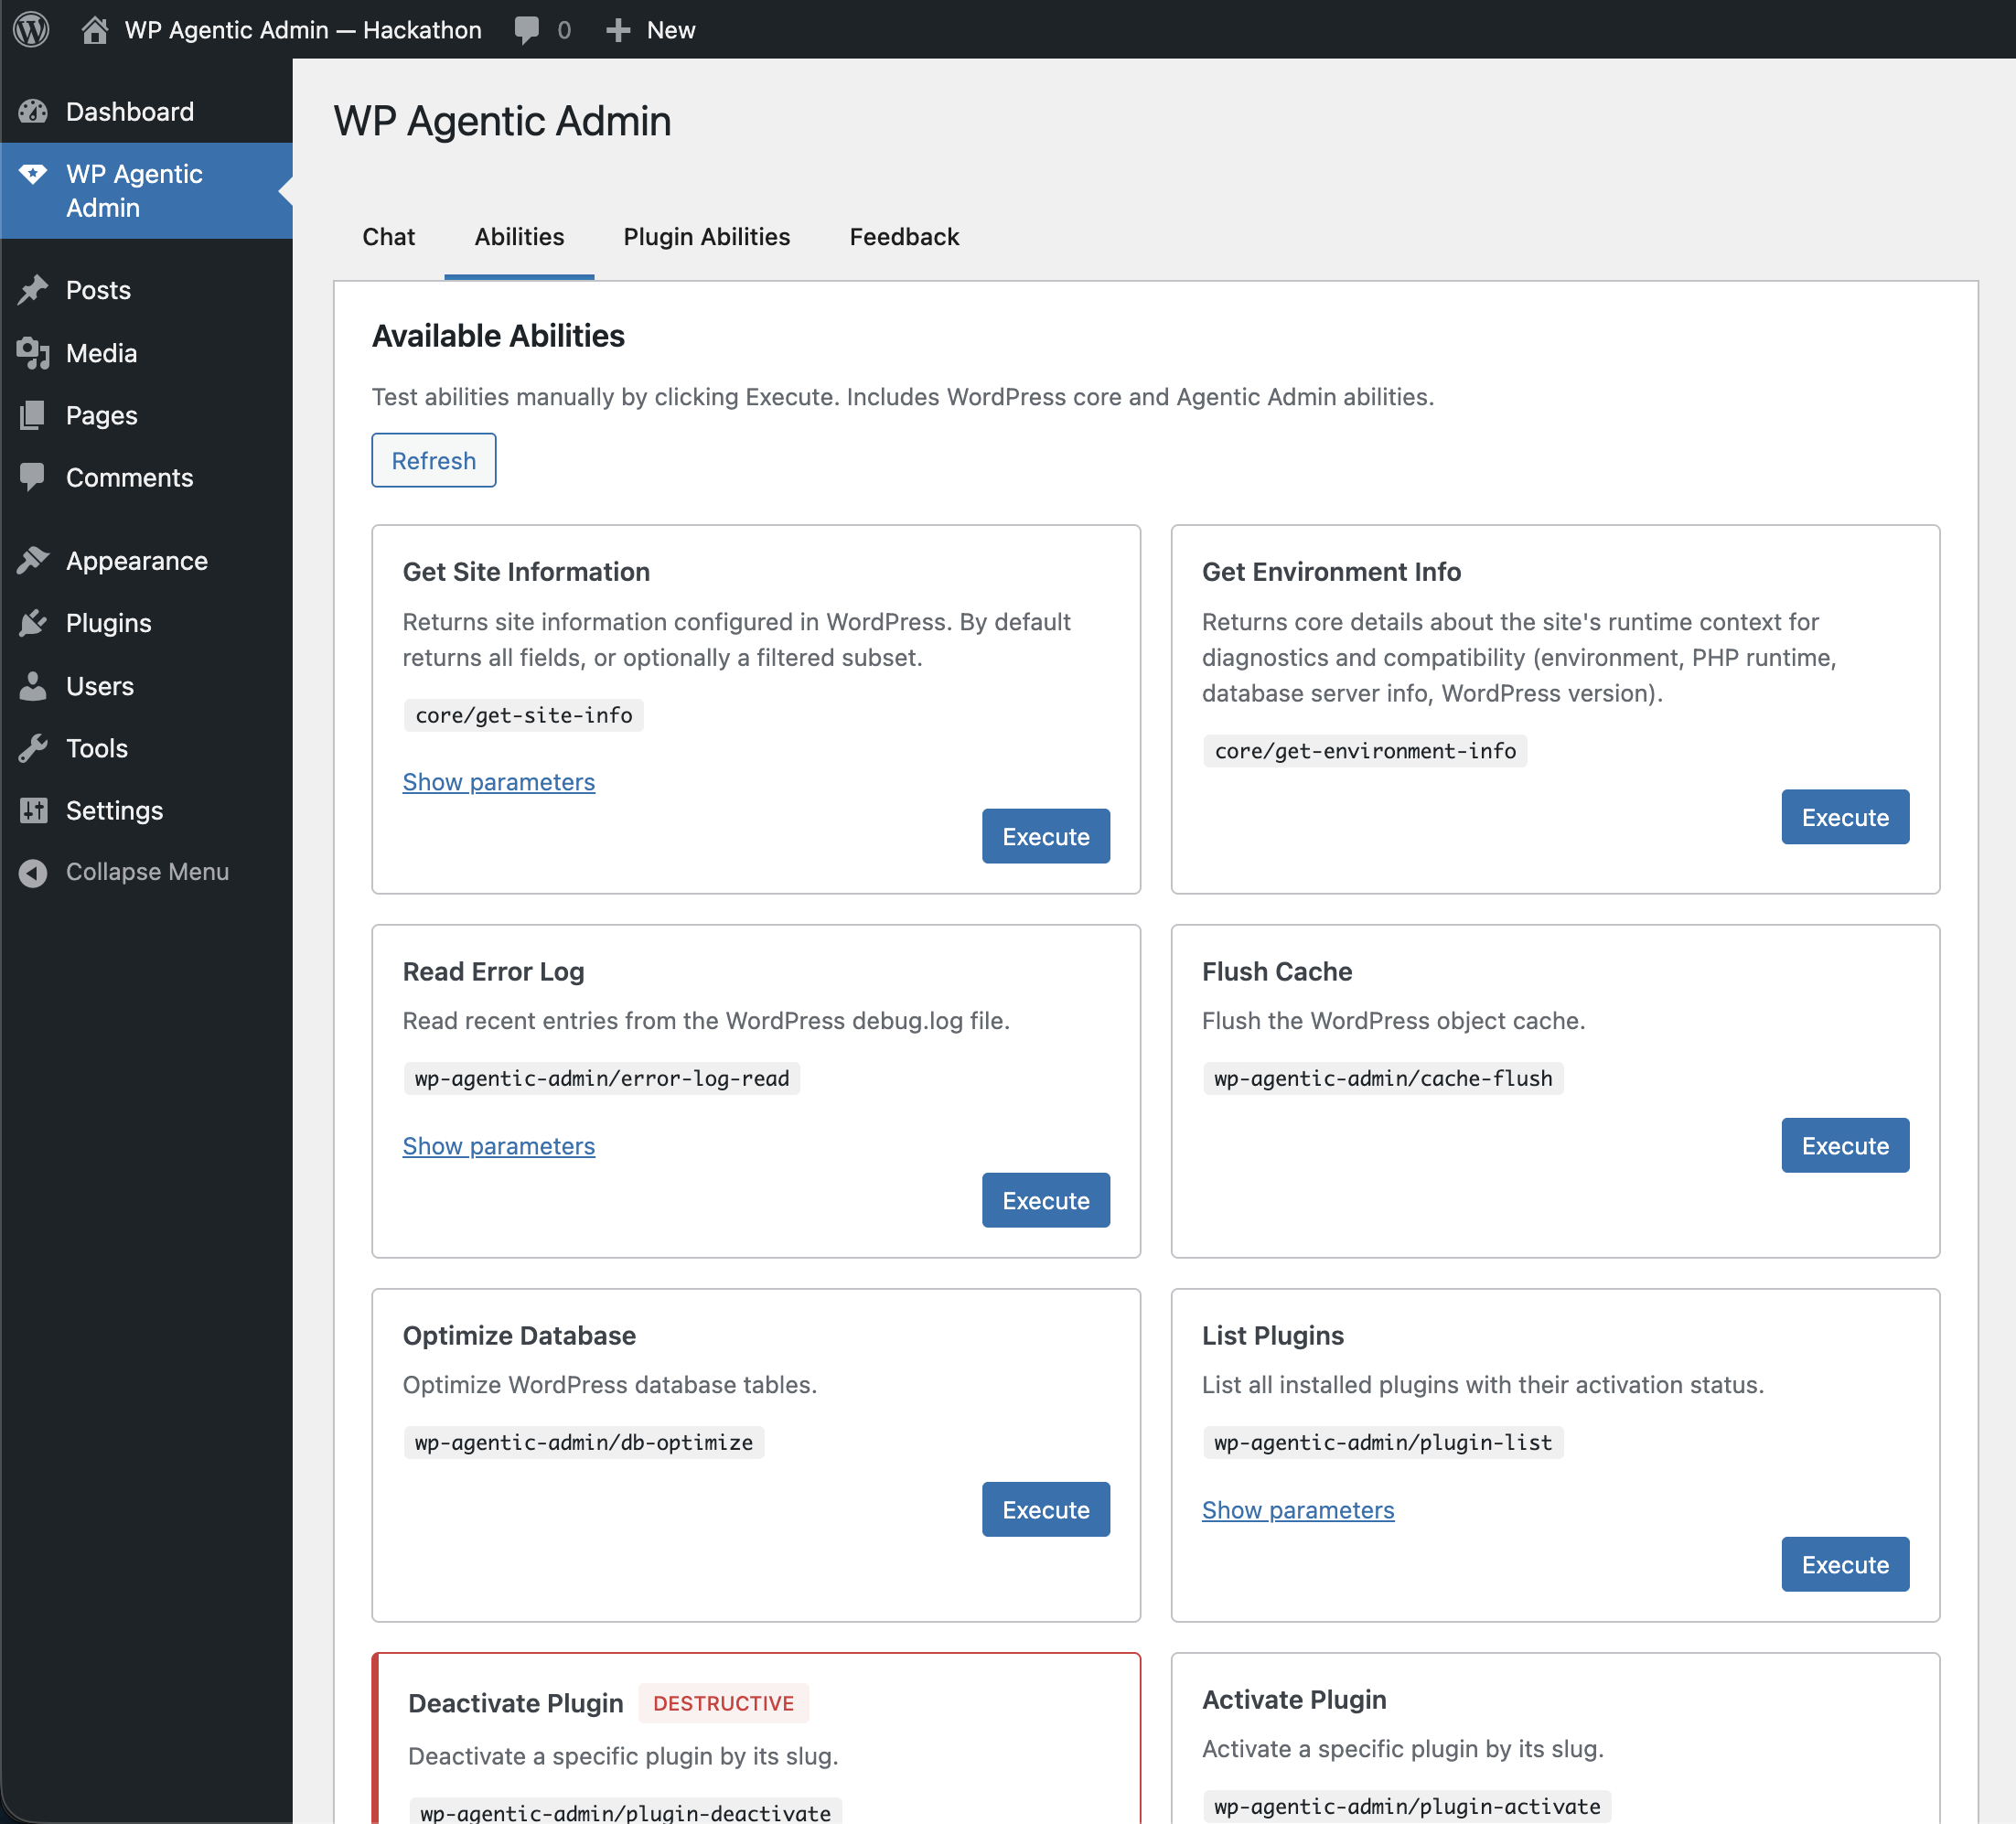
Task: Open Appearance via the paintbrush icon
Action: 33,560
